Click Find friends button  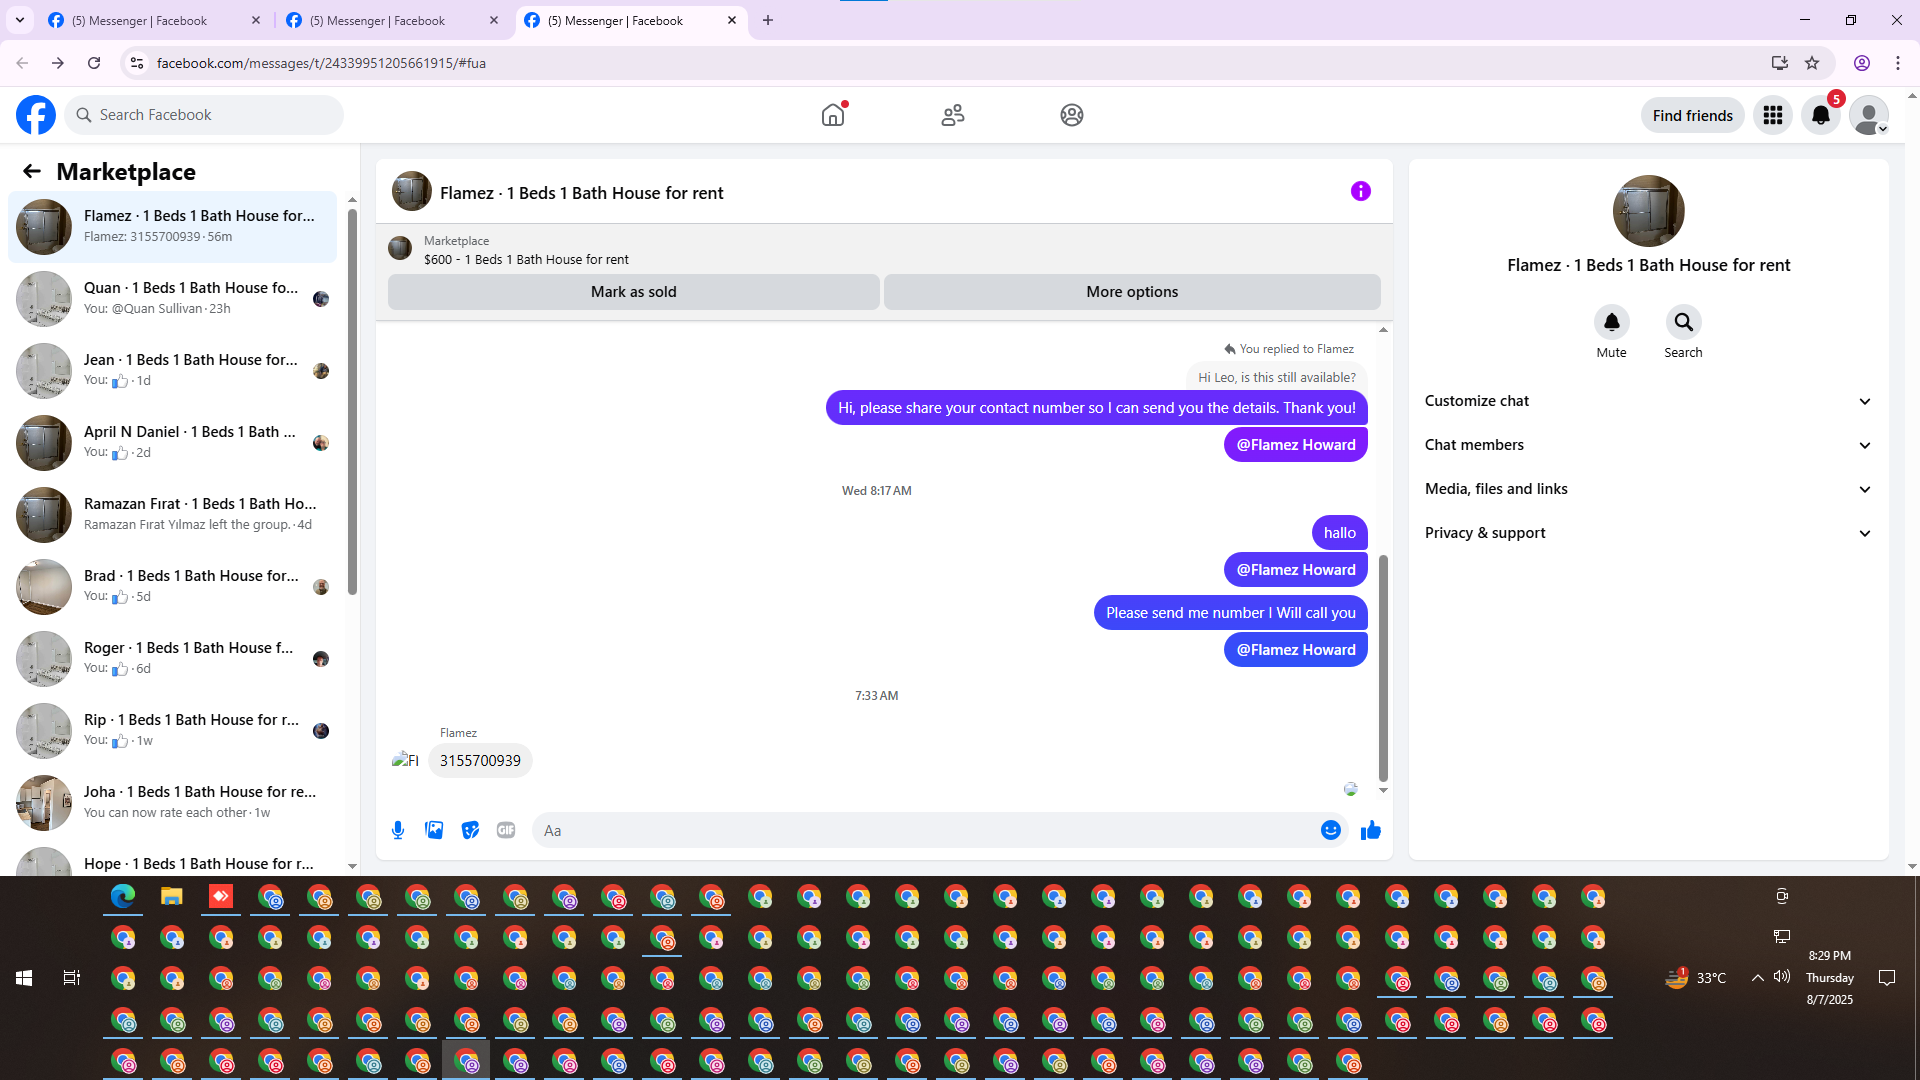pos(1692,115)
